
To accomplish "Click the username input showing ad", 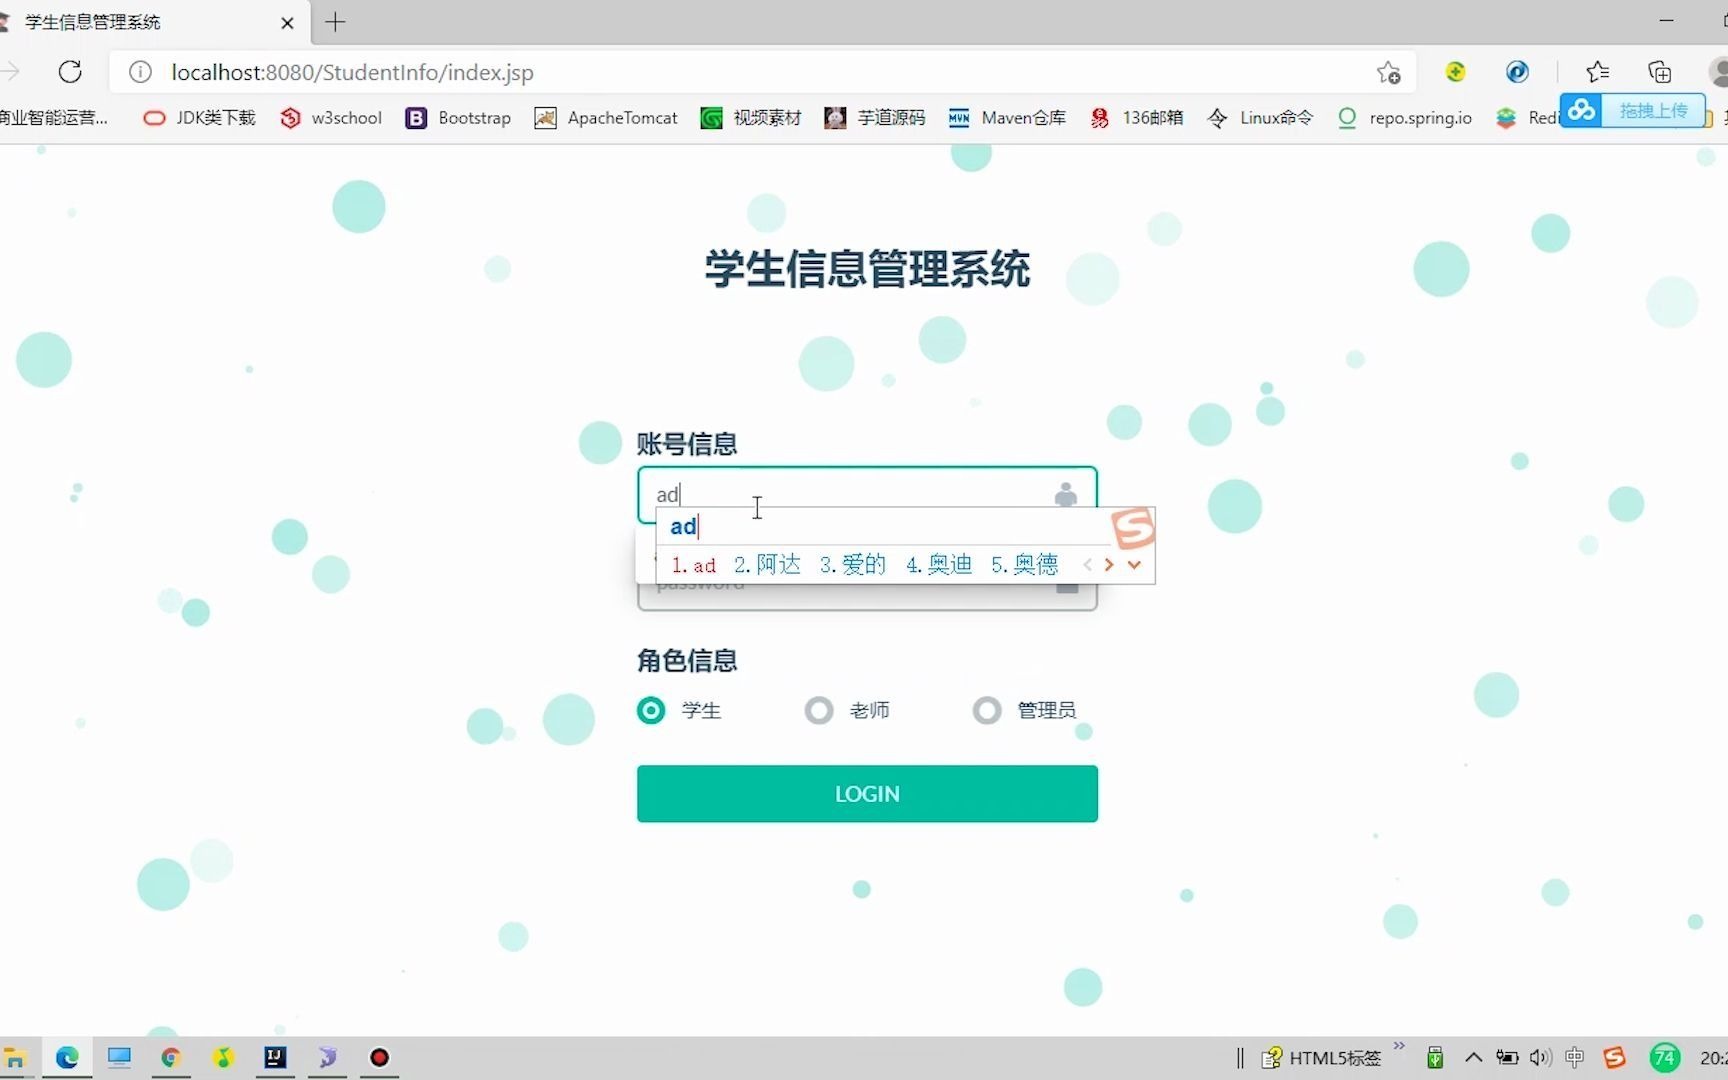I will pyautogui.click(x=860, y=493).
